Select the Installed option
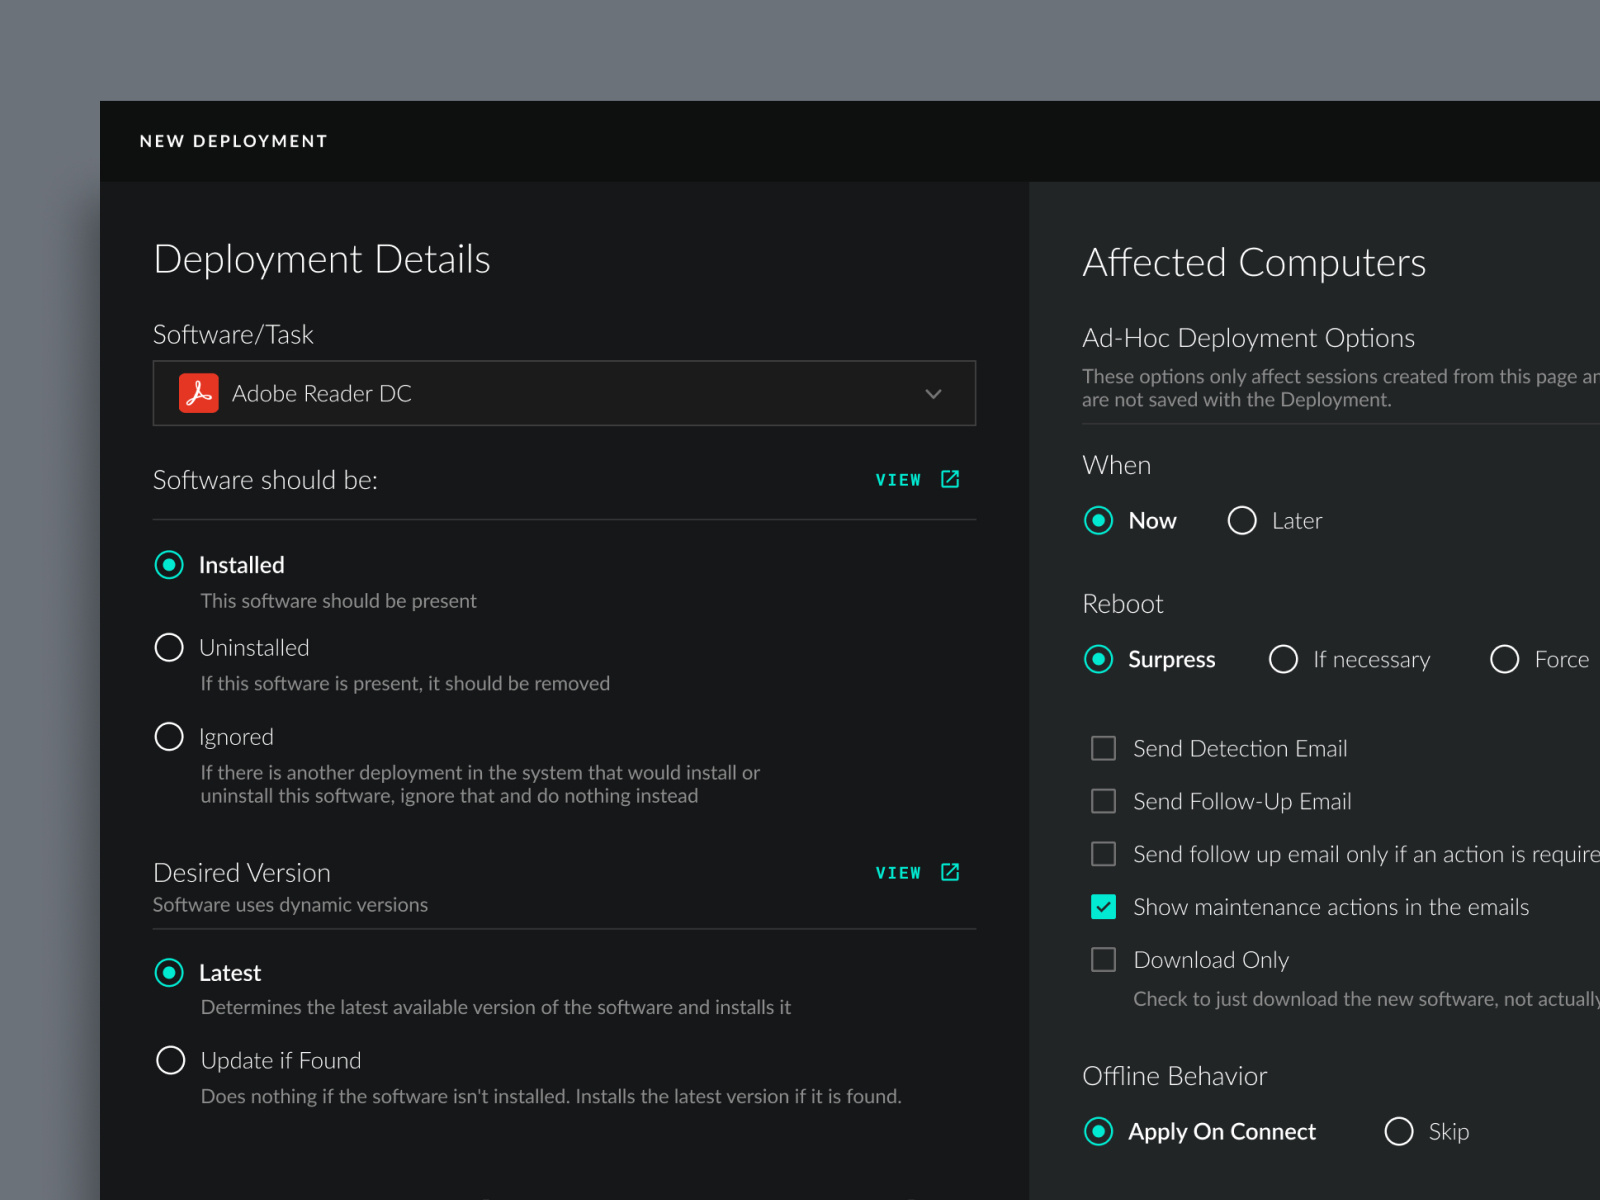The height and width of the screenshot is (1200, 1600). pyautogui.click(x=169, y=565)
